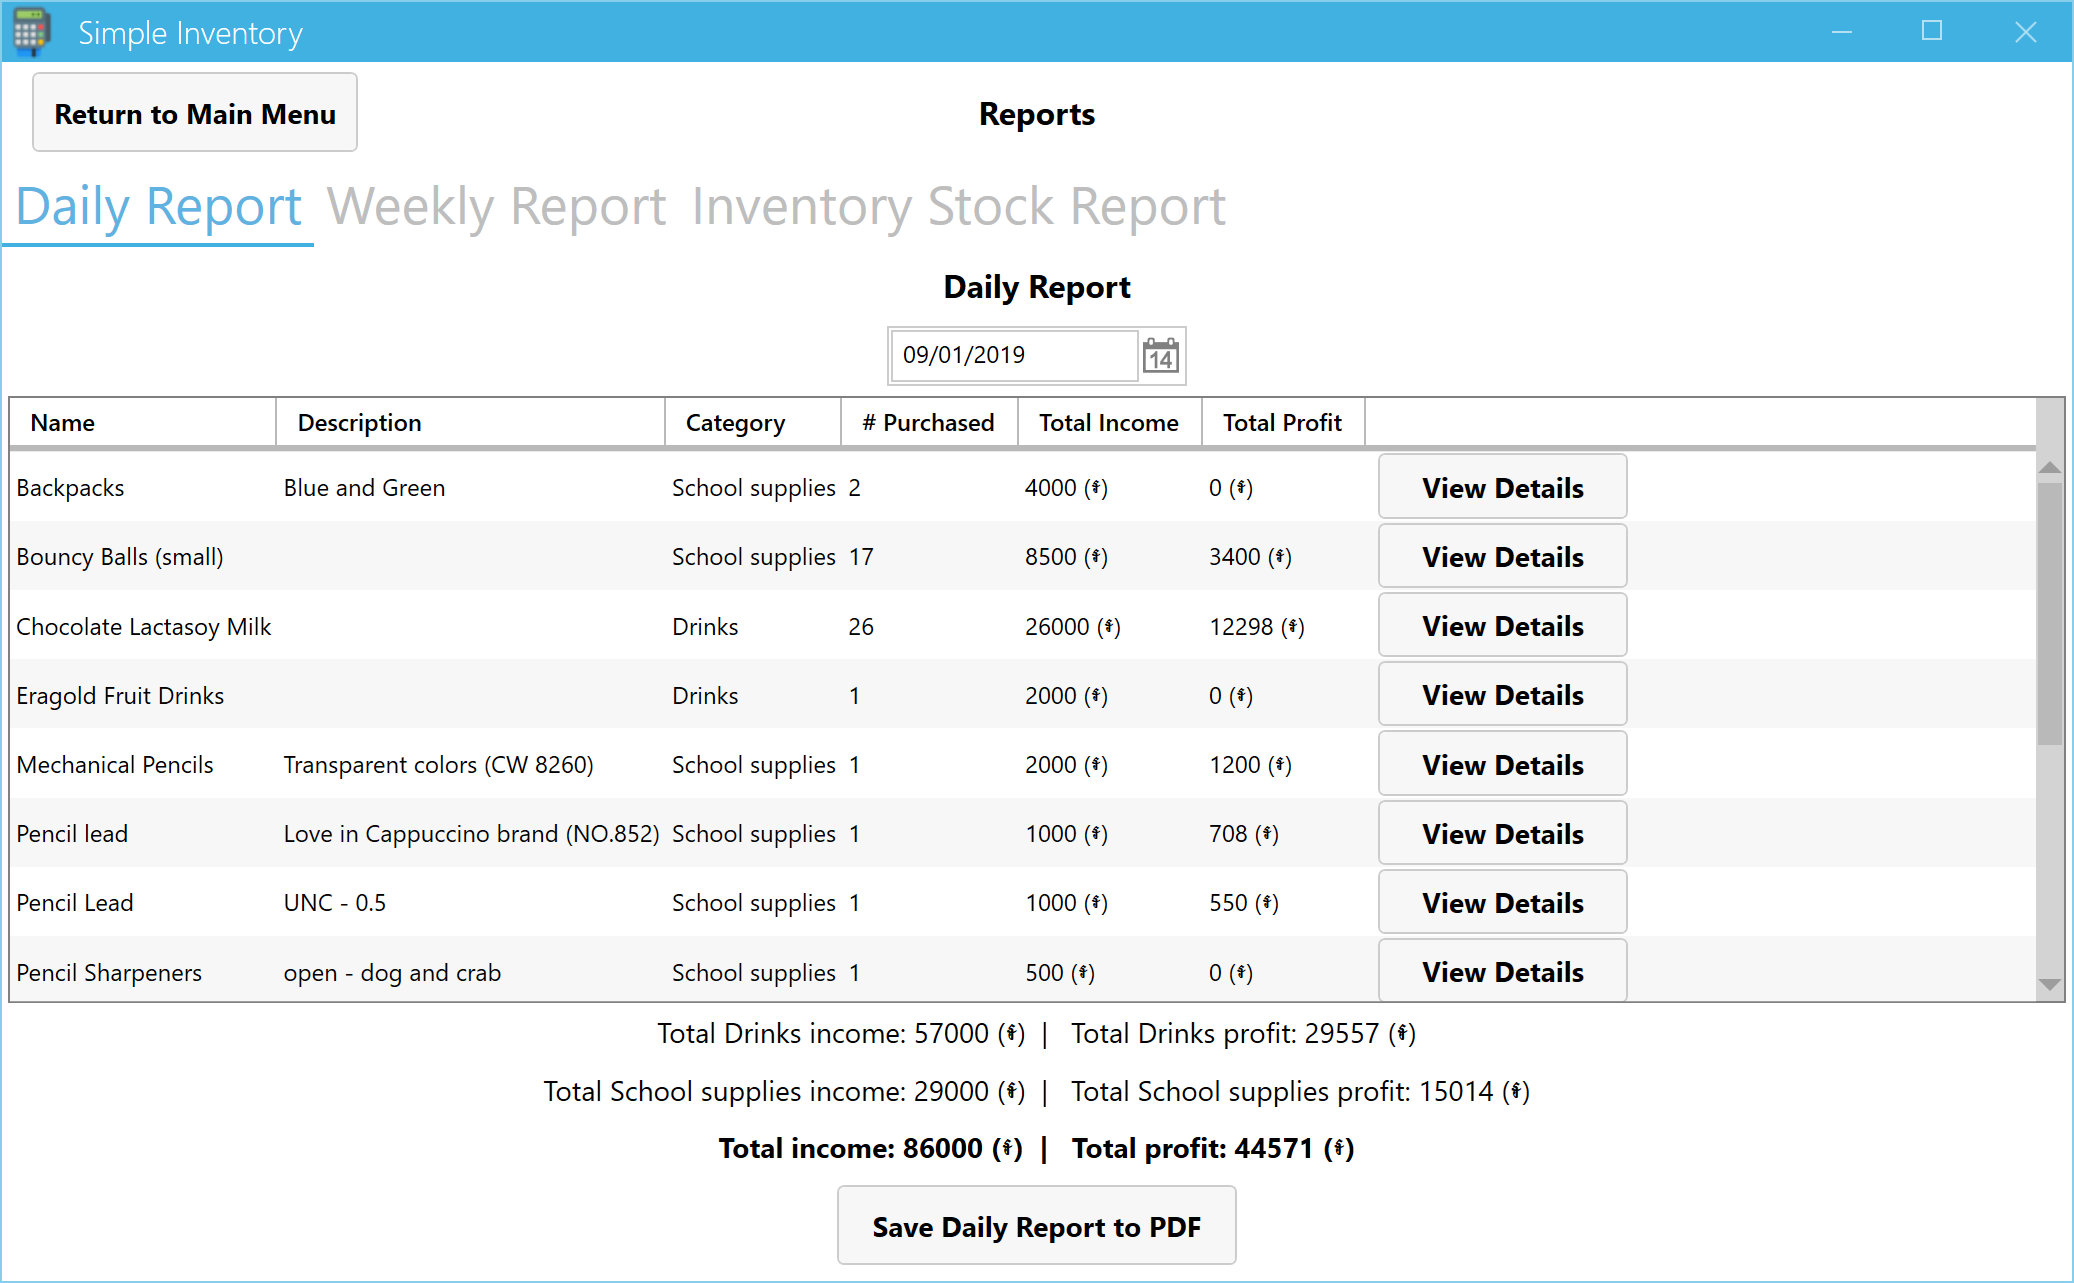Viewport: 2074px width, 1283px height.
Task: View Details for Chocolate Lactasoy Milk
Action: [x=1502, y=626]
